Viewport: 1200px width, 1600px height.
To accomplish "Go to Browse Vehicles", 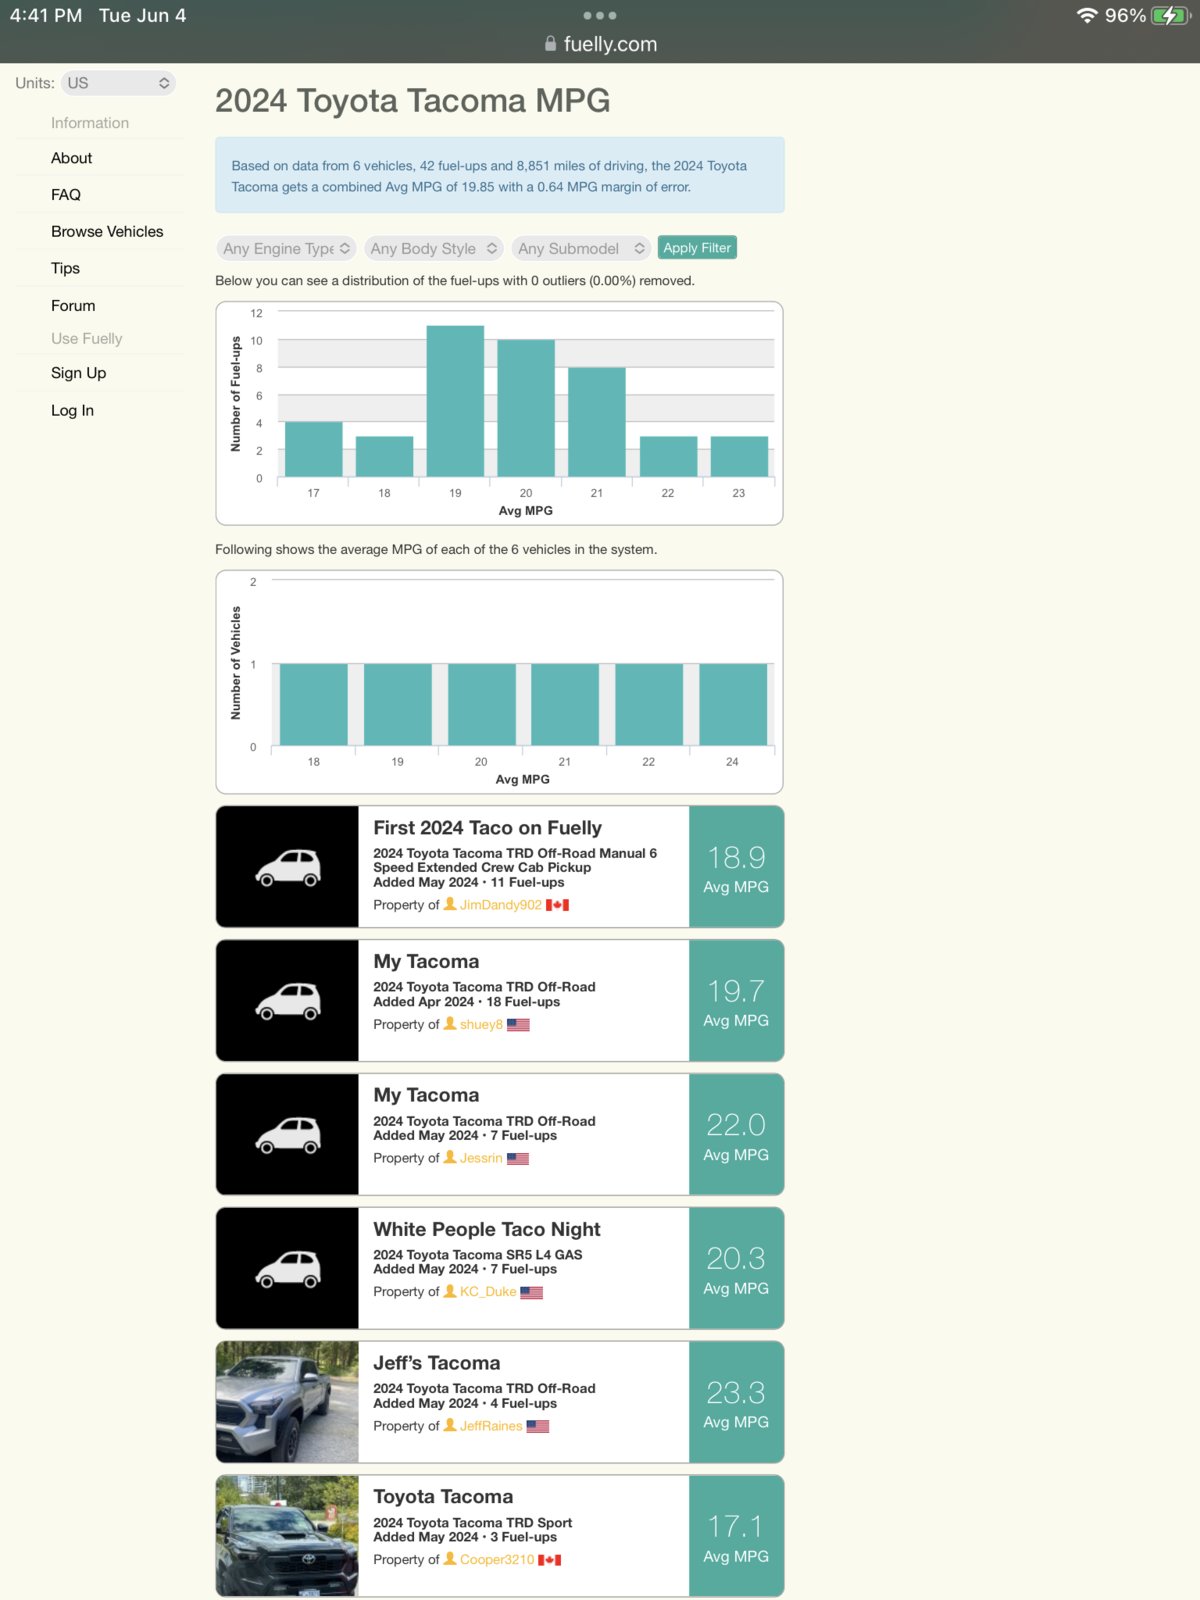I will (107, 231).
